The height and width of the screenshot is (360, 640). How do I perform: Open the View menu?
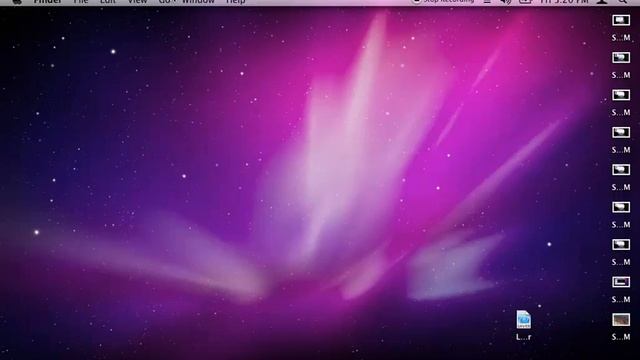(x=137, y=2)
